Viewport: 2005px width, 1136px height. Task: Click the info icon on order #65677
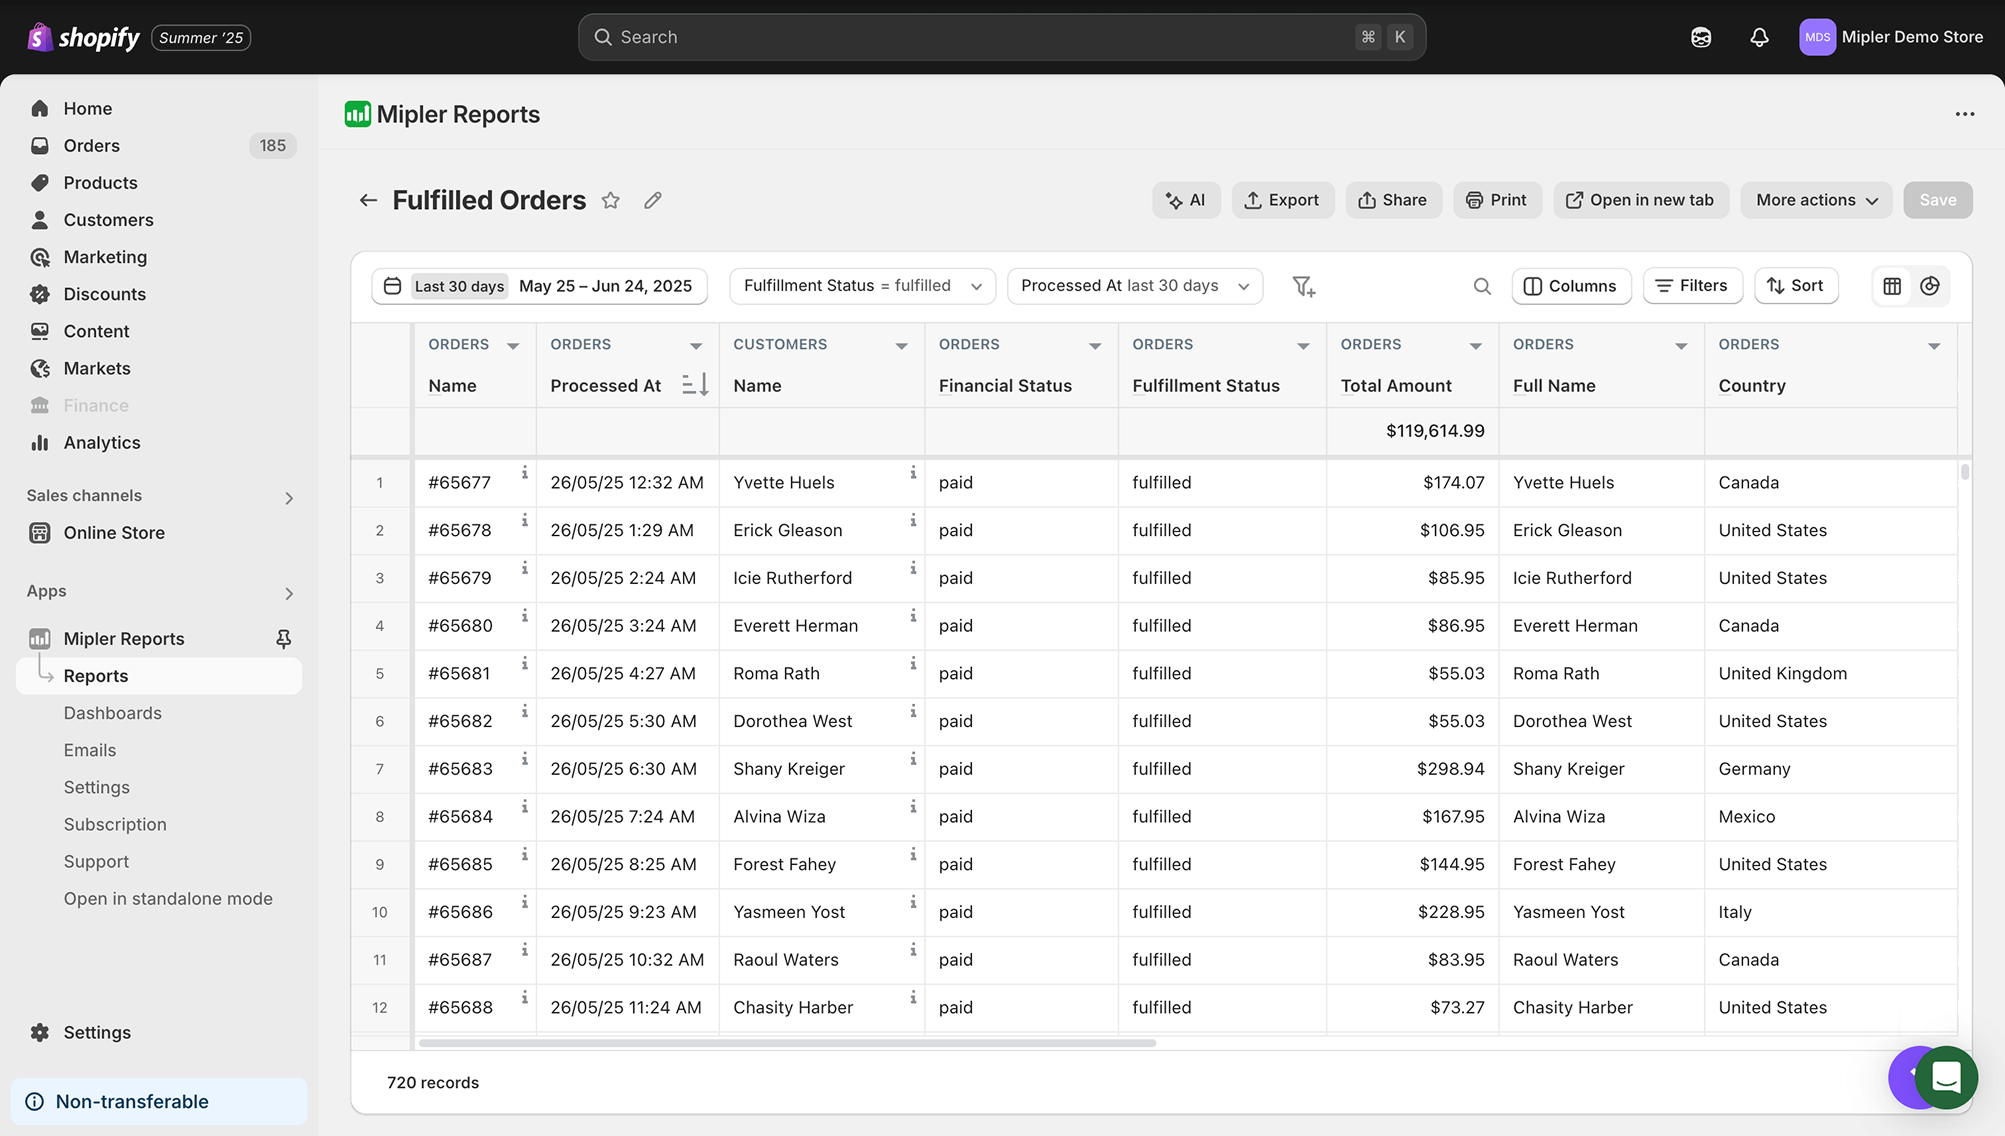click(x=525, y=471)
